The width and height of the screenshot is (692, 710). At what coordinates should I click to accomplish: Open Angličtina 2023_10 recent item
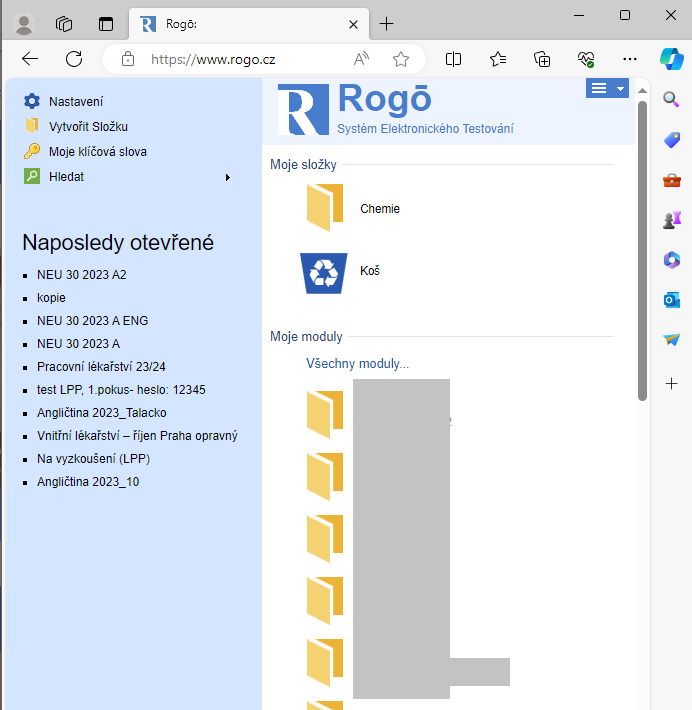pos(88,482)
